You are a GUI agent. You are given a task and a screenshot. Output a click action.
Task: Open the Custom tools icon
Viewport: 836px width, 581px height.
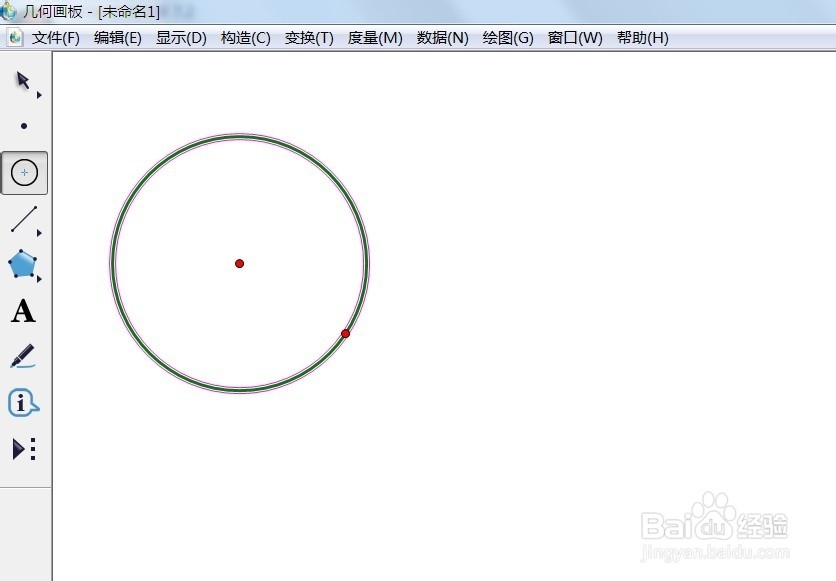(x=24, y=449)
